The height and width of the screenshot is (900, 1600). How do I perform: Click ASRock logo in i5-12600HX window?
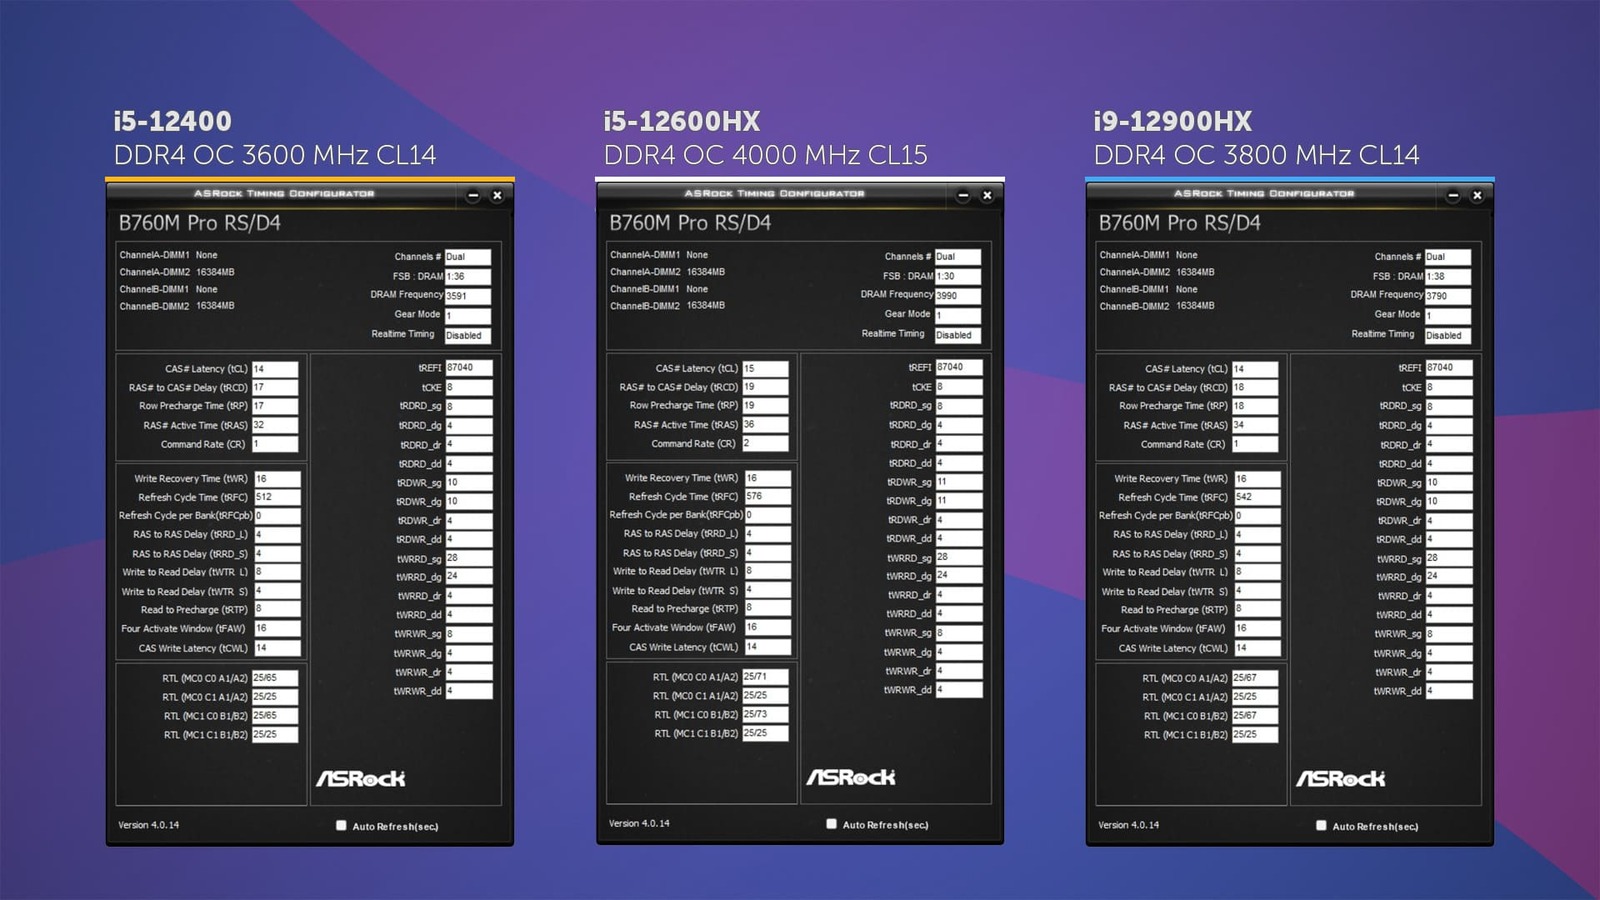coord(851,777)
